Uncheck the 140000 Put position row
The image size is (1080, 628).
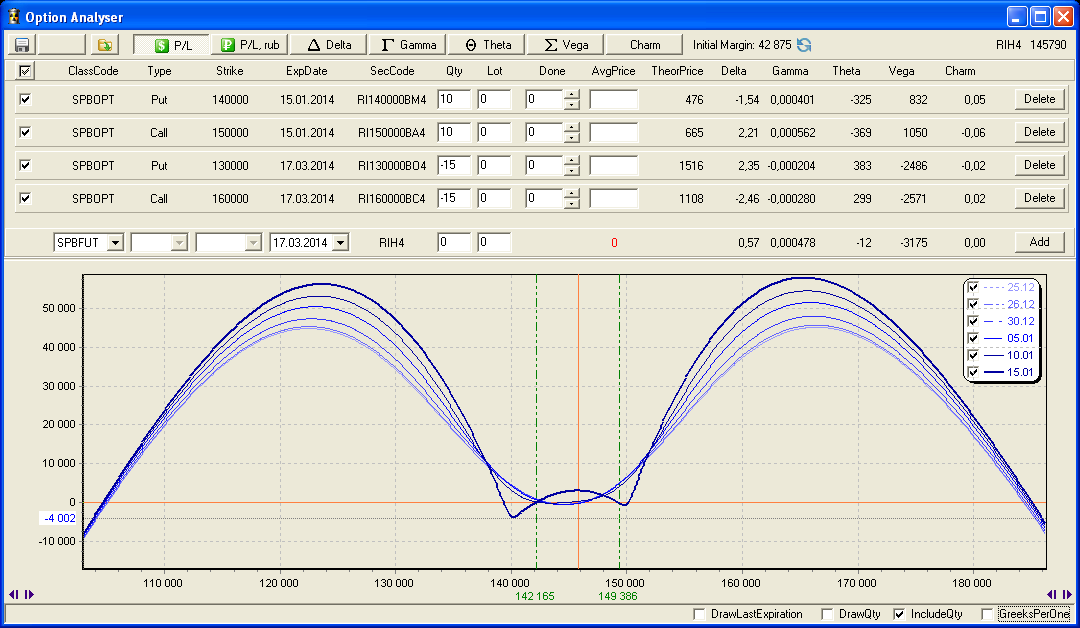(25, 99)
